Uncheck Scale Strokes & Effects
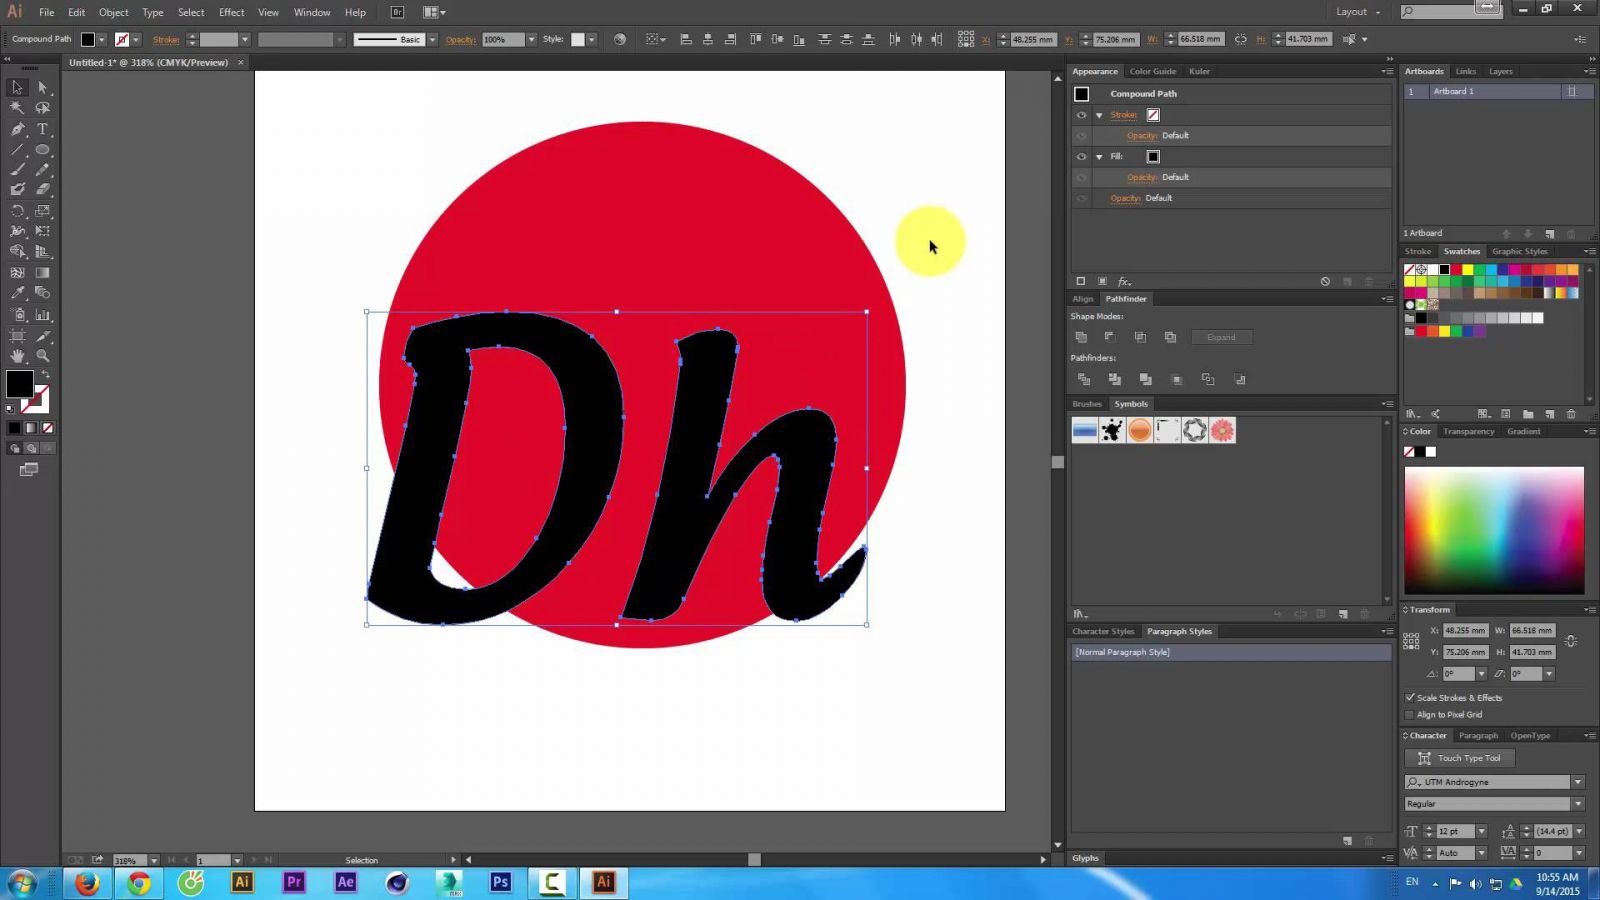Screen dimensions: 1600x900 tap(1410, 697)
